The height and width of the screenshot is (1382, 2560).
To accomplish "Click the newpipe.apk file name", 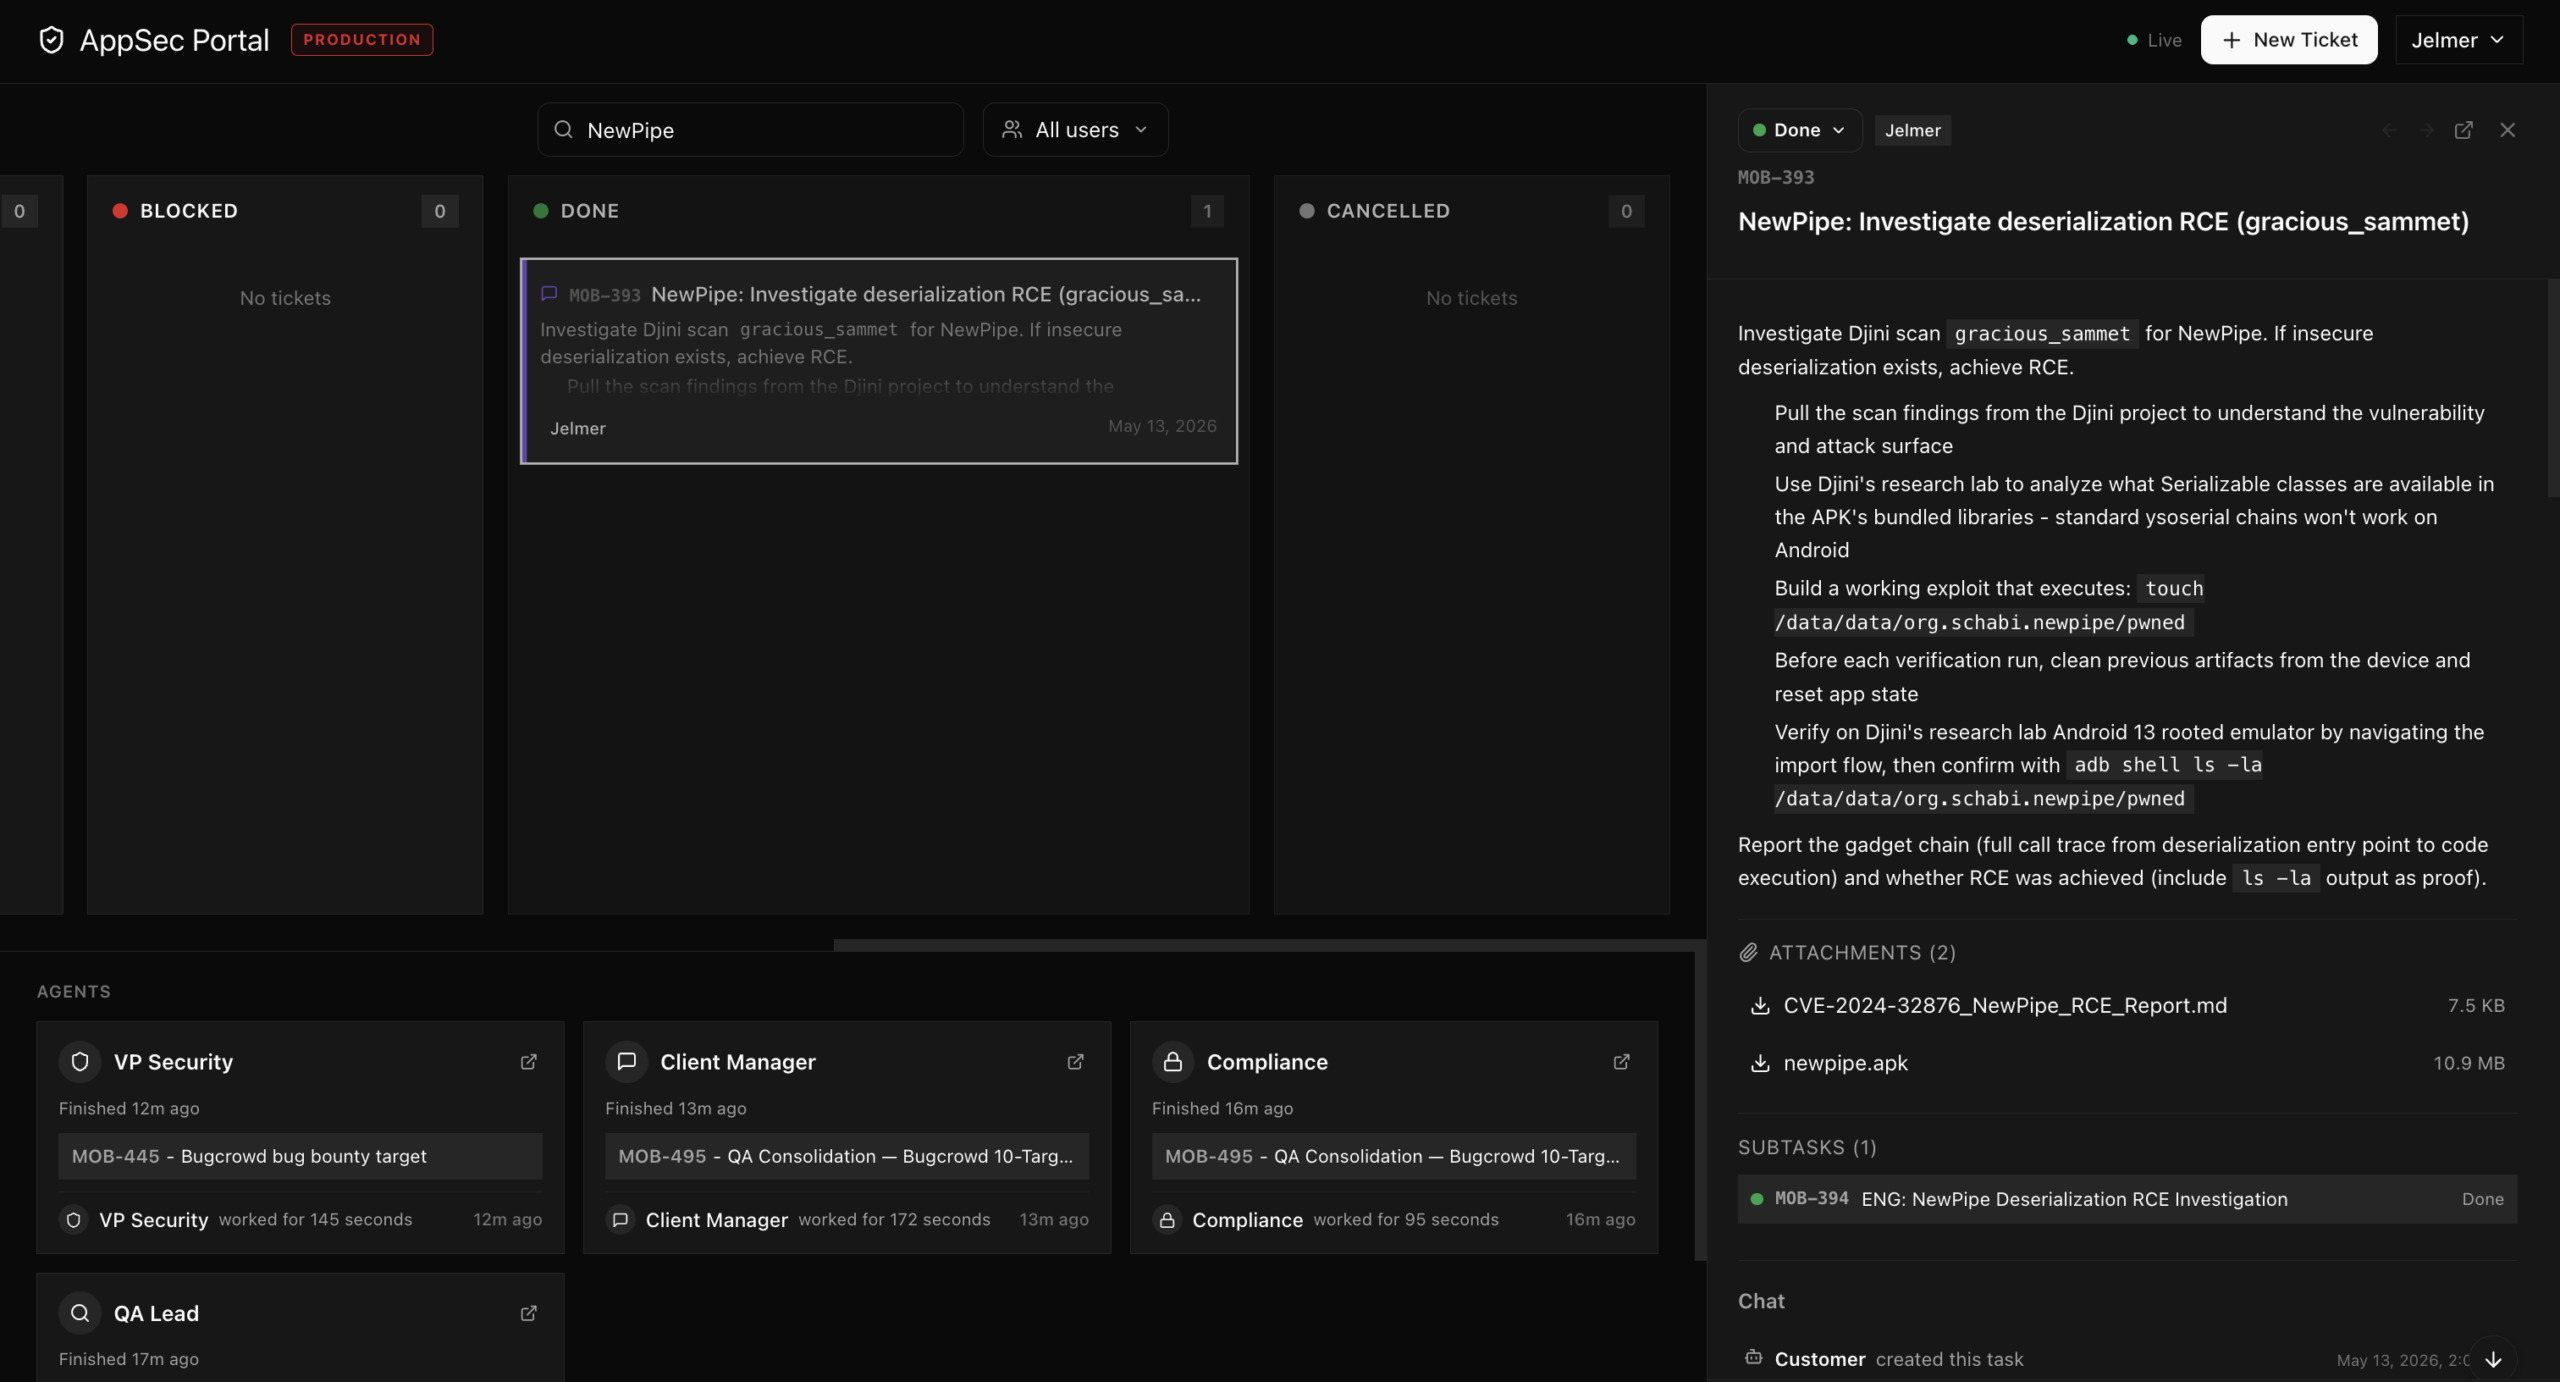I will [x=1846, y=1064].
